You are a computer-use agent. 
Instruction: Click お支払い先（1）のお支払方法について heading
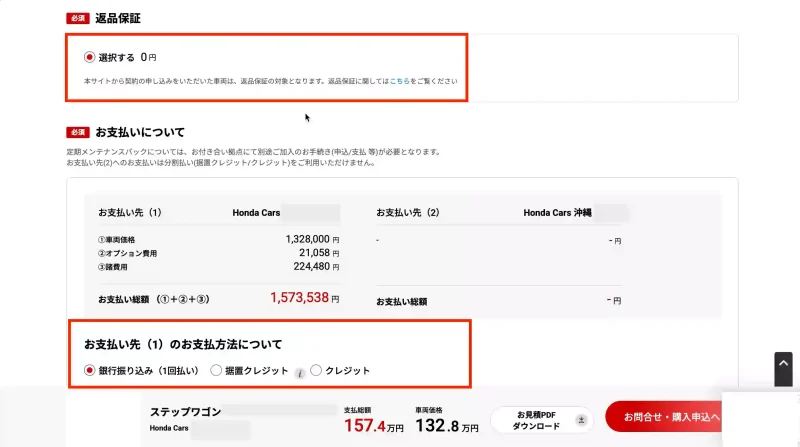(x=183, y=344)
